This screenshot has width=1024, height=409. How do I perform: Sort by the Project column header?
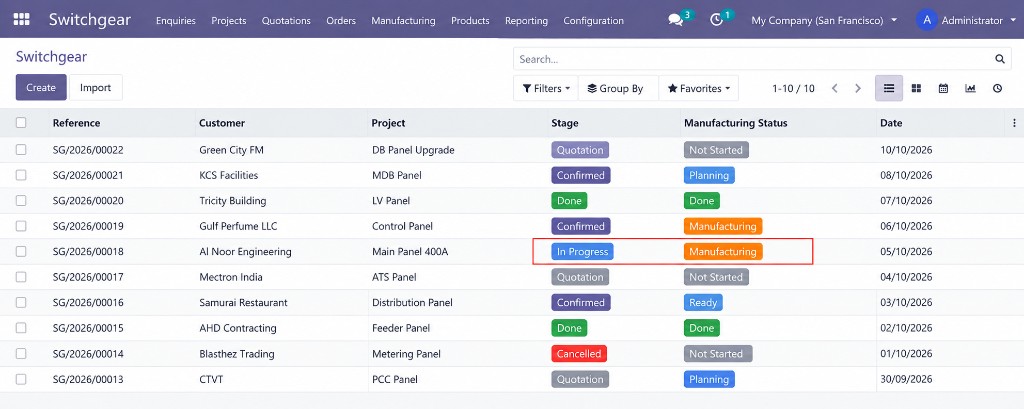click(x=389, y=123)
